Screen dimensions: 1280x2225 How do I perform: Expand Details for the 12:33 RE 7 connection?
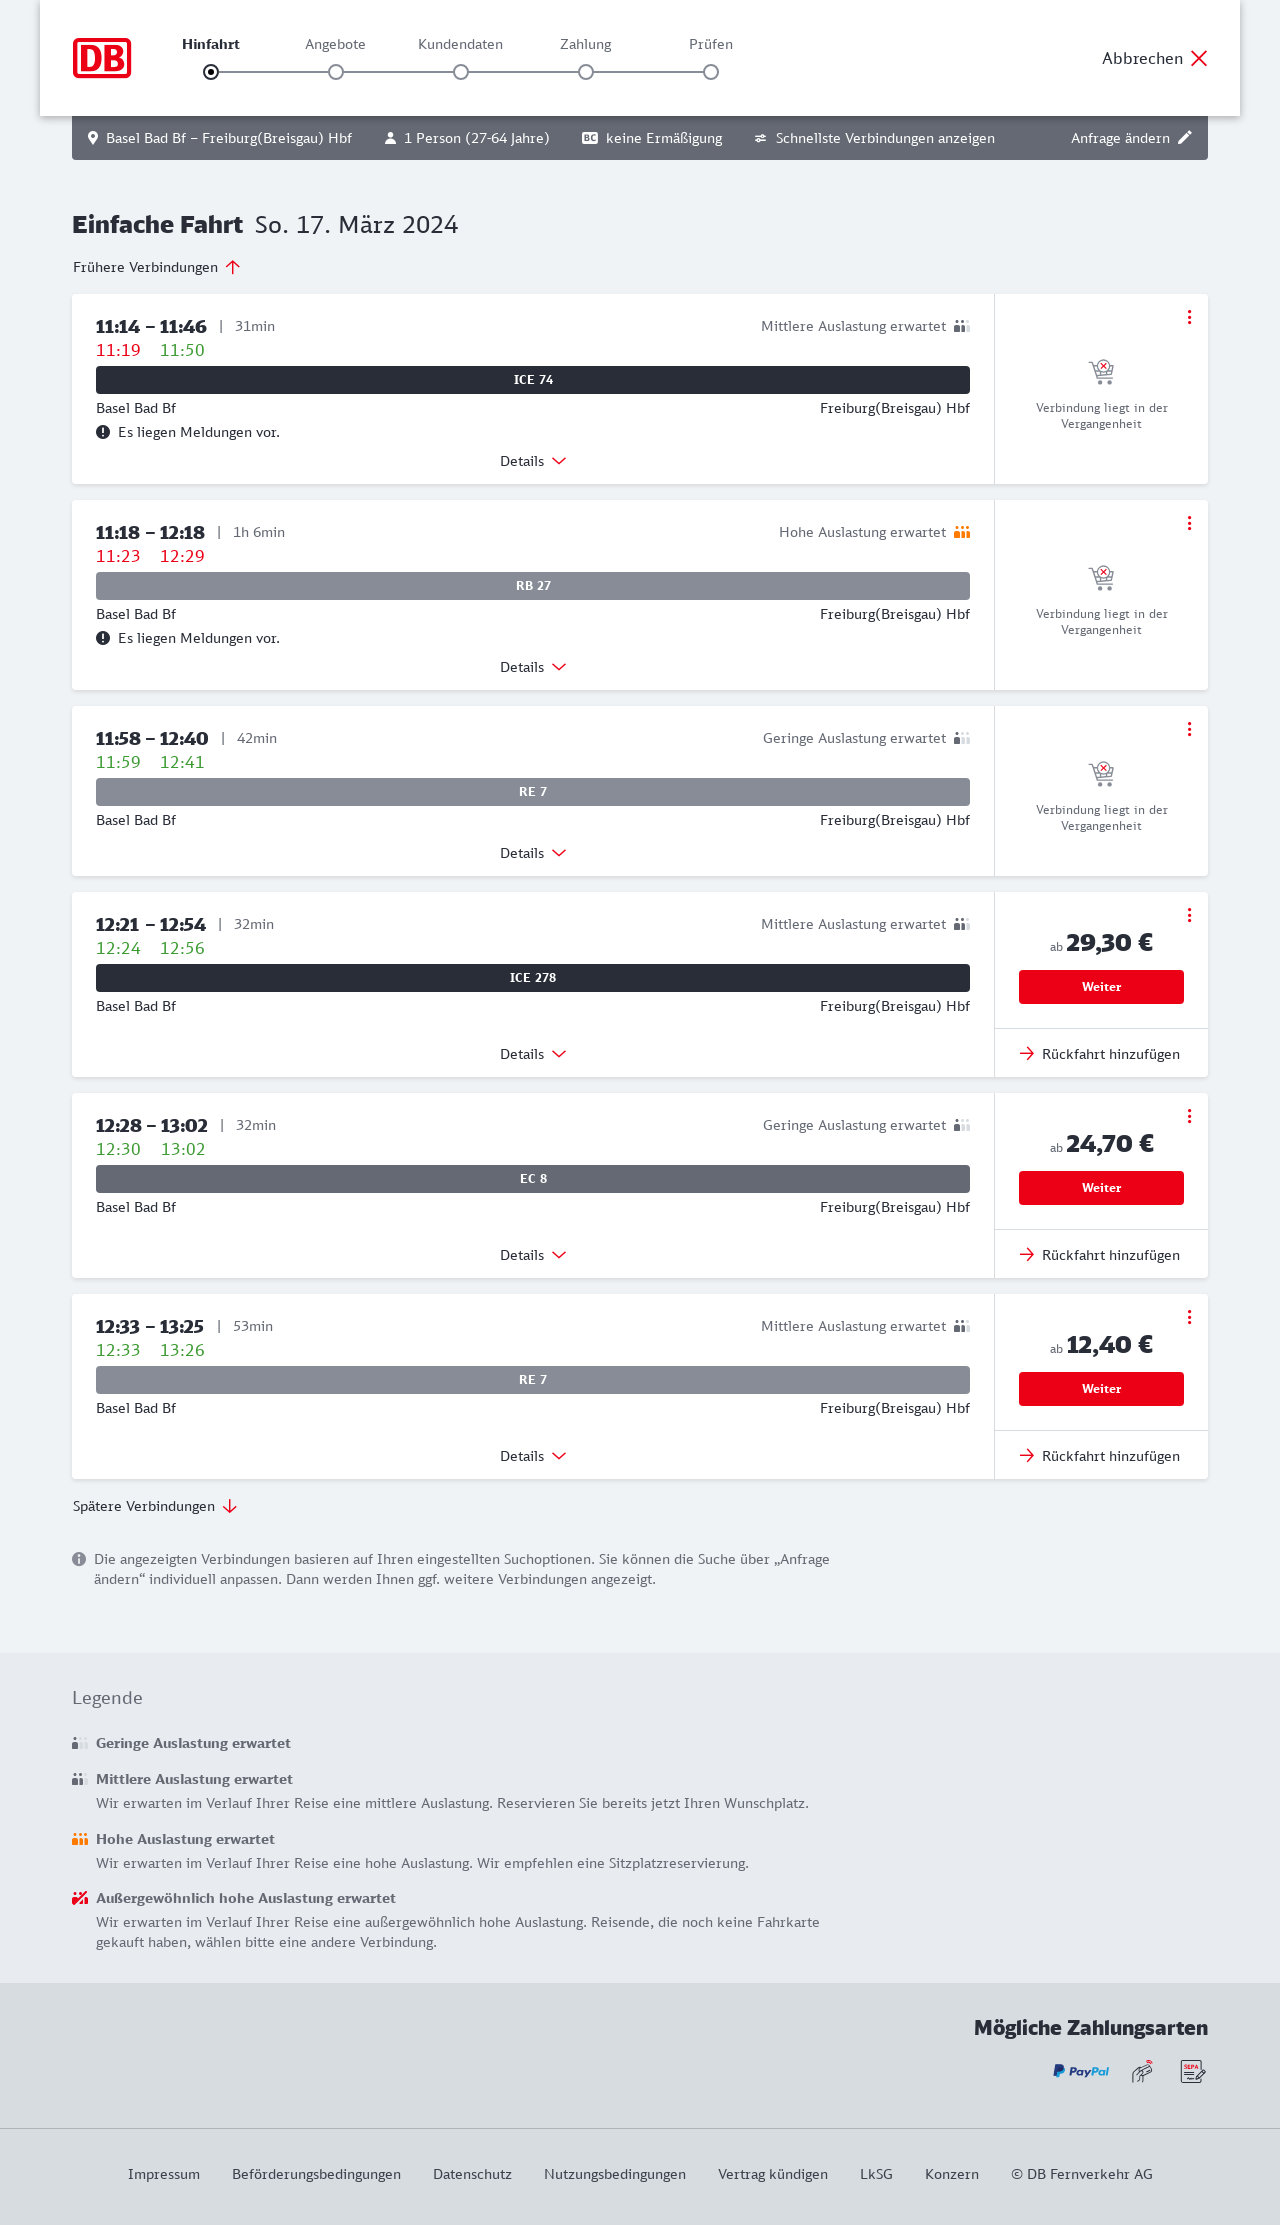(x=533, y=1456)
